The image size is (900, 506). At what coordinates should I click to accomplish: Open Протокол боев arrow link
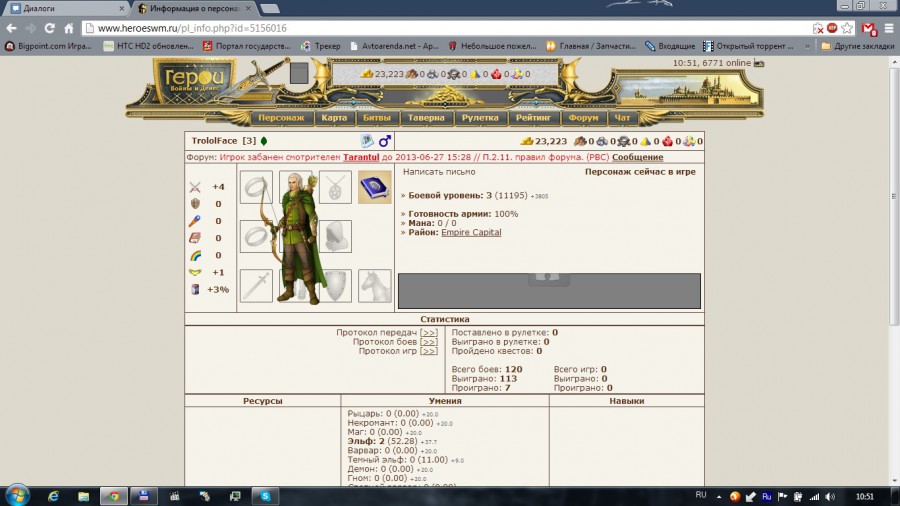pyautogui.click(x=428, y=342)
